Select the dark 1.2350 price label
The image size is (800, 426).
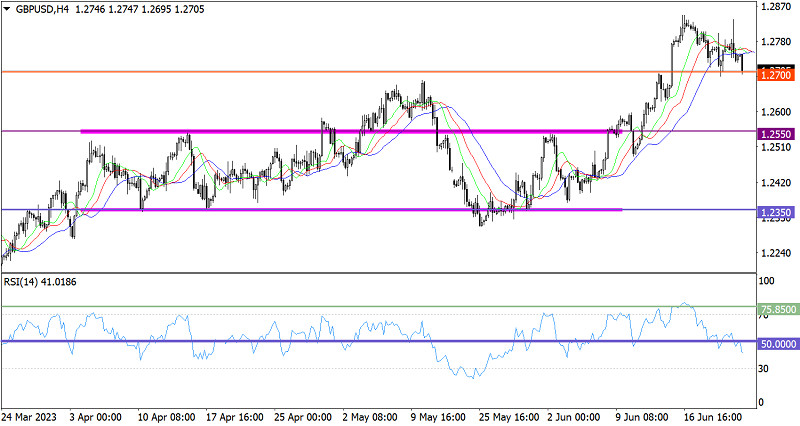tap(777, 213)
